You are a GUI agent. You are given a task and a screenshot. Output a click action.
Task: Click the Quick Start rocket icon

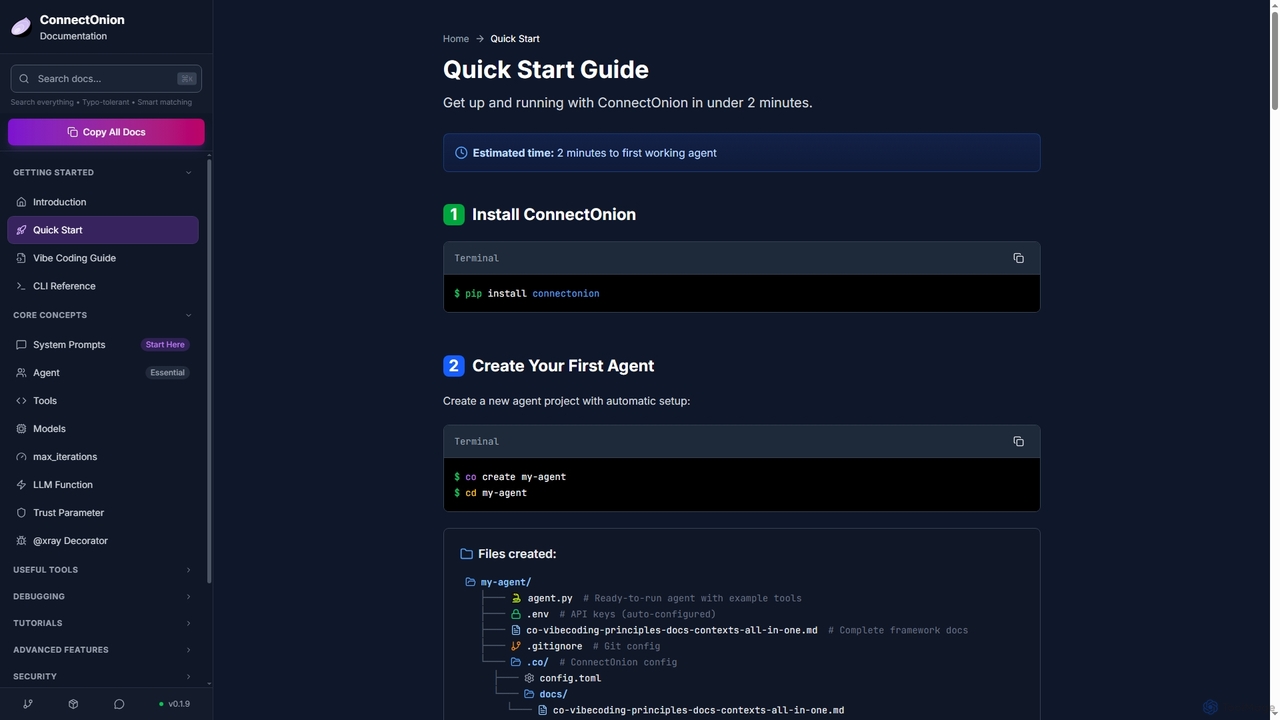click(x=21, y=230)
